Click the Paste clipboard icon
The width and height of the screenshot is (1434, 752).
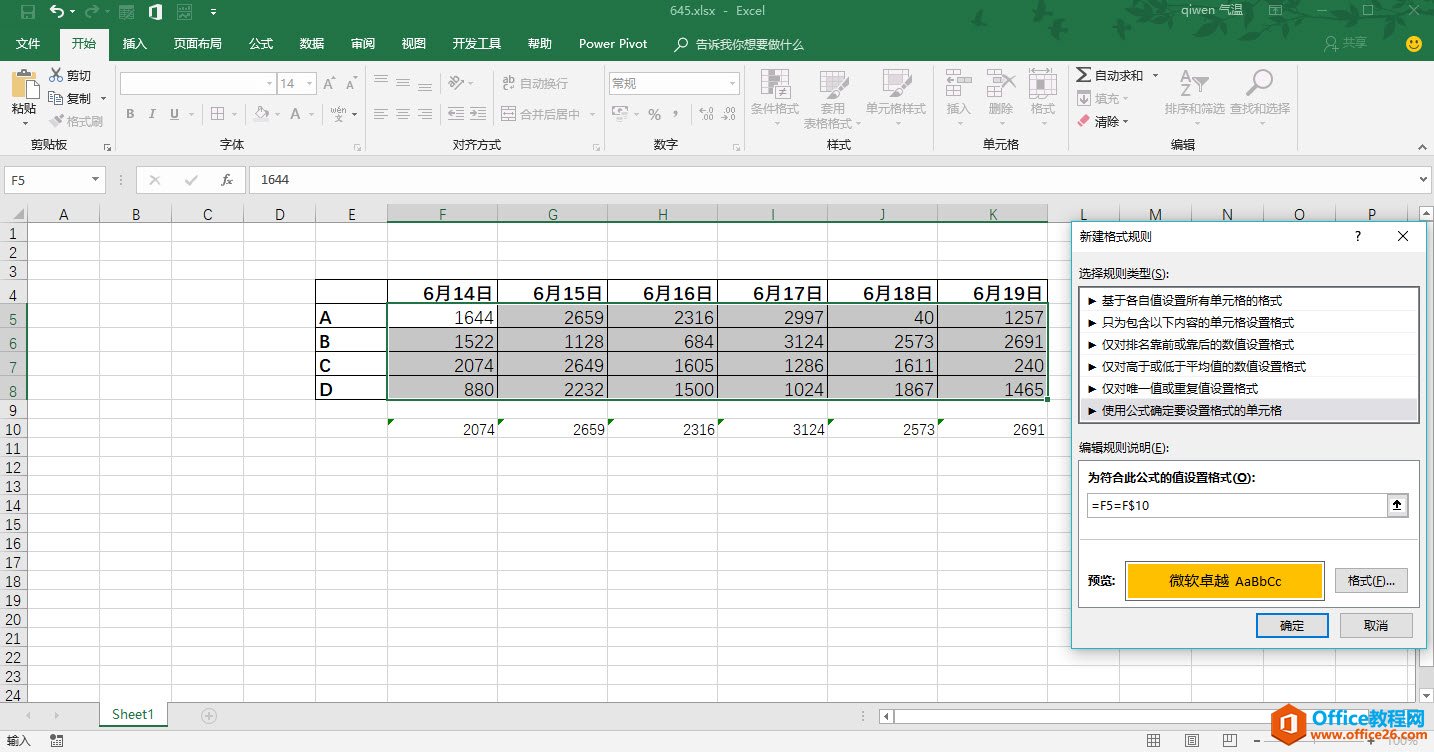pos(24,84)
